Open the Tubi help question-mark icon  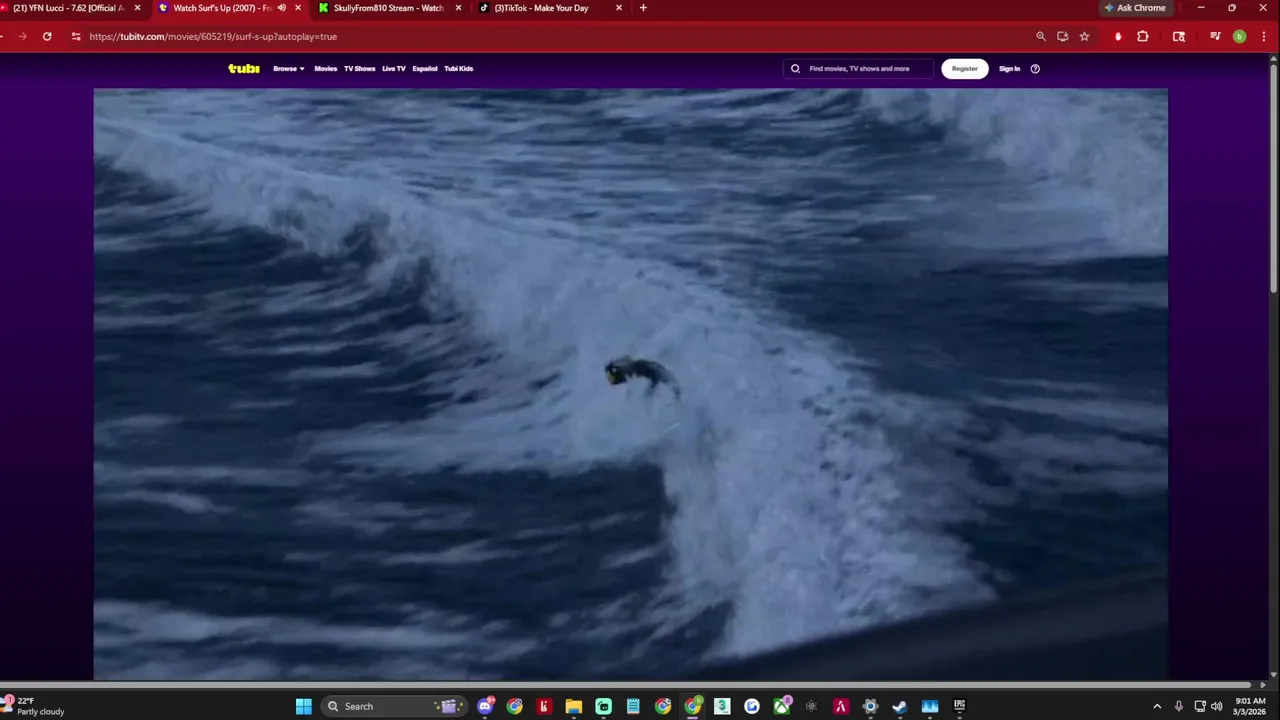[1035, 69]
